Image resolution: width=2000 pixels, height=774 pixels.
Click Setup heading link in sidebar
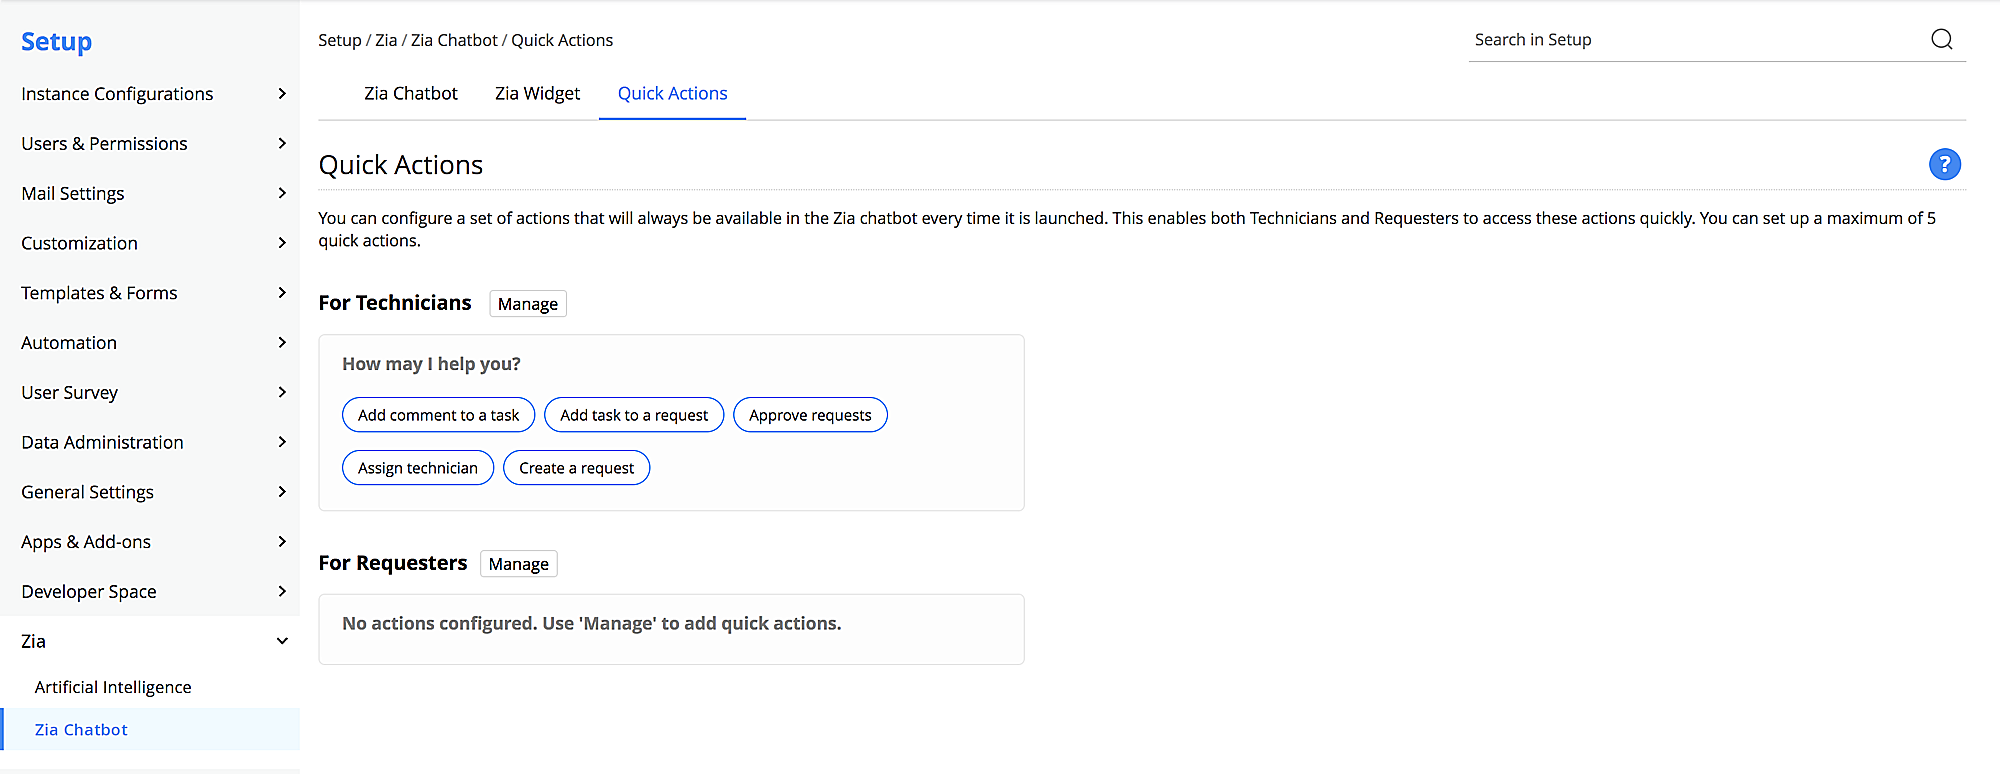click(x=56, y=41)
